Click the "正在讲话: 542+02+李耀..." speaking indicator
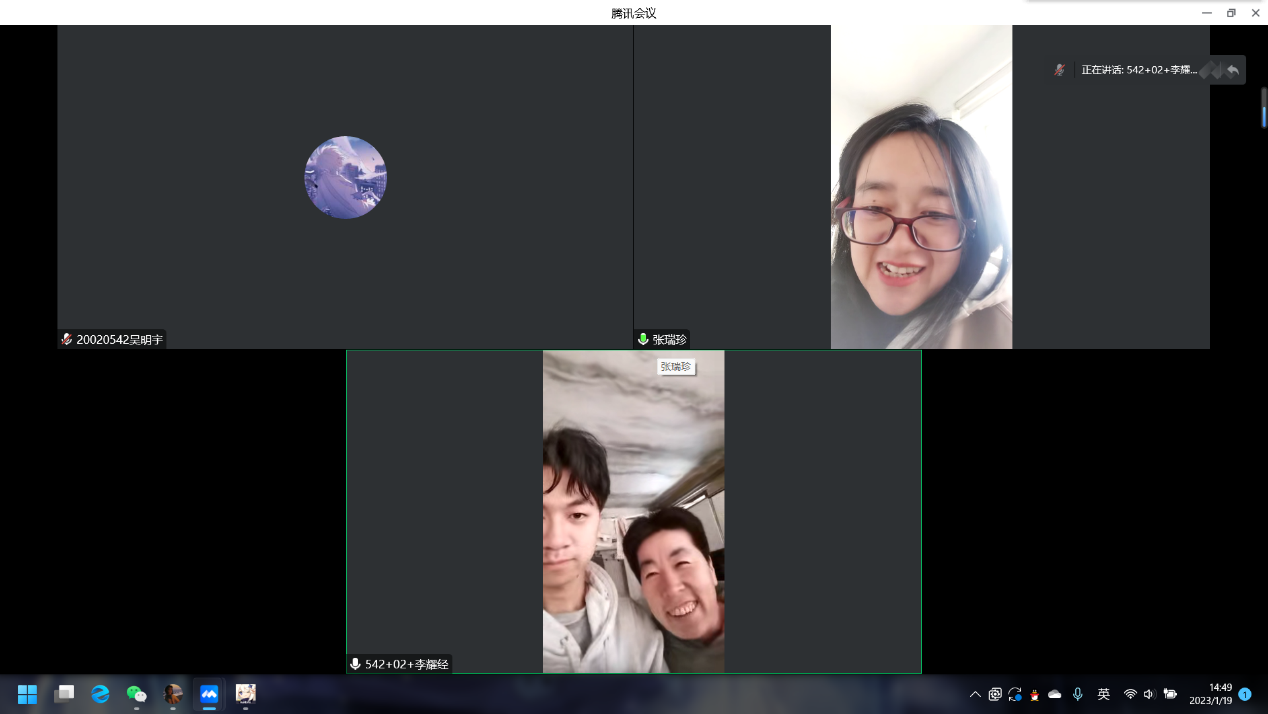 click(x=1139, y=70)
